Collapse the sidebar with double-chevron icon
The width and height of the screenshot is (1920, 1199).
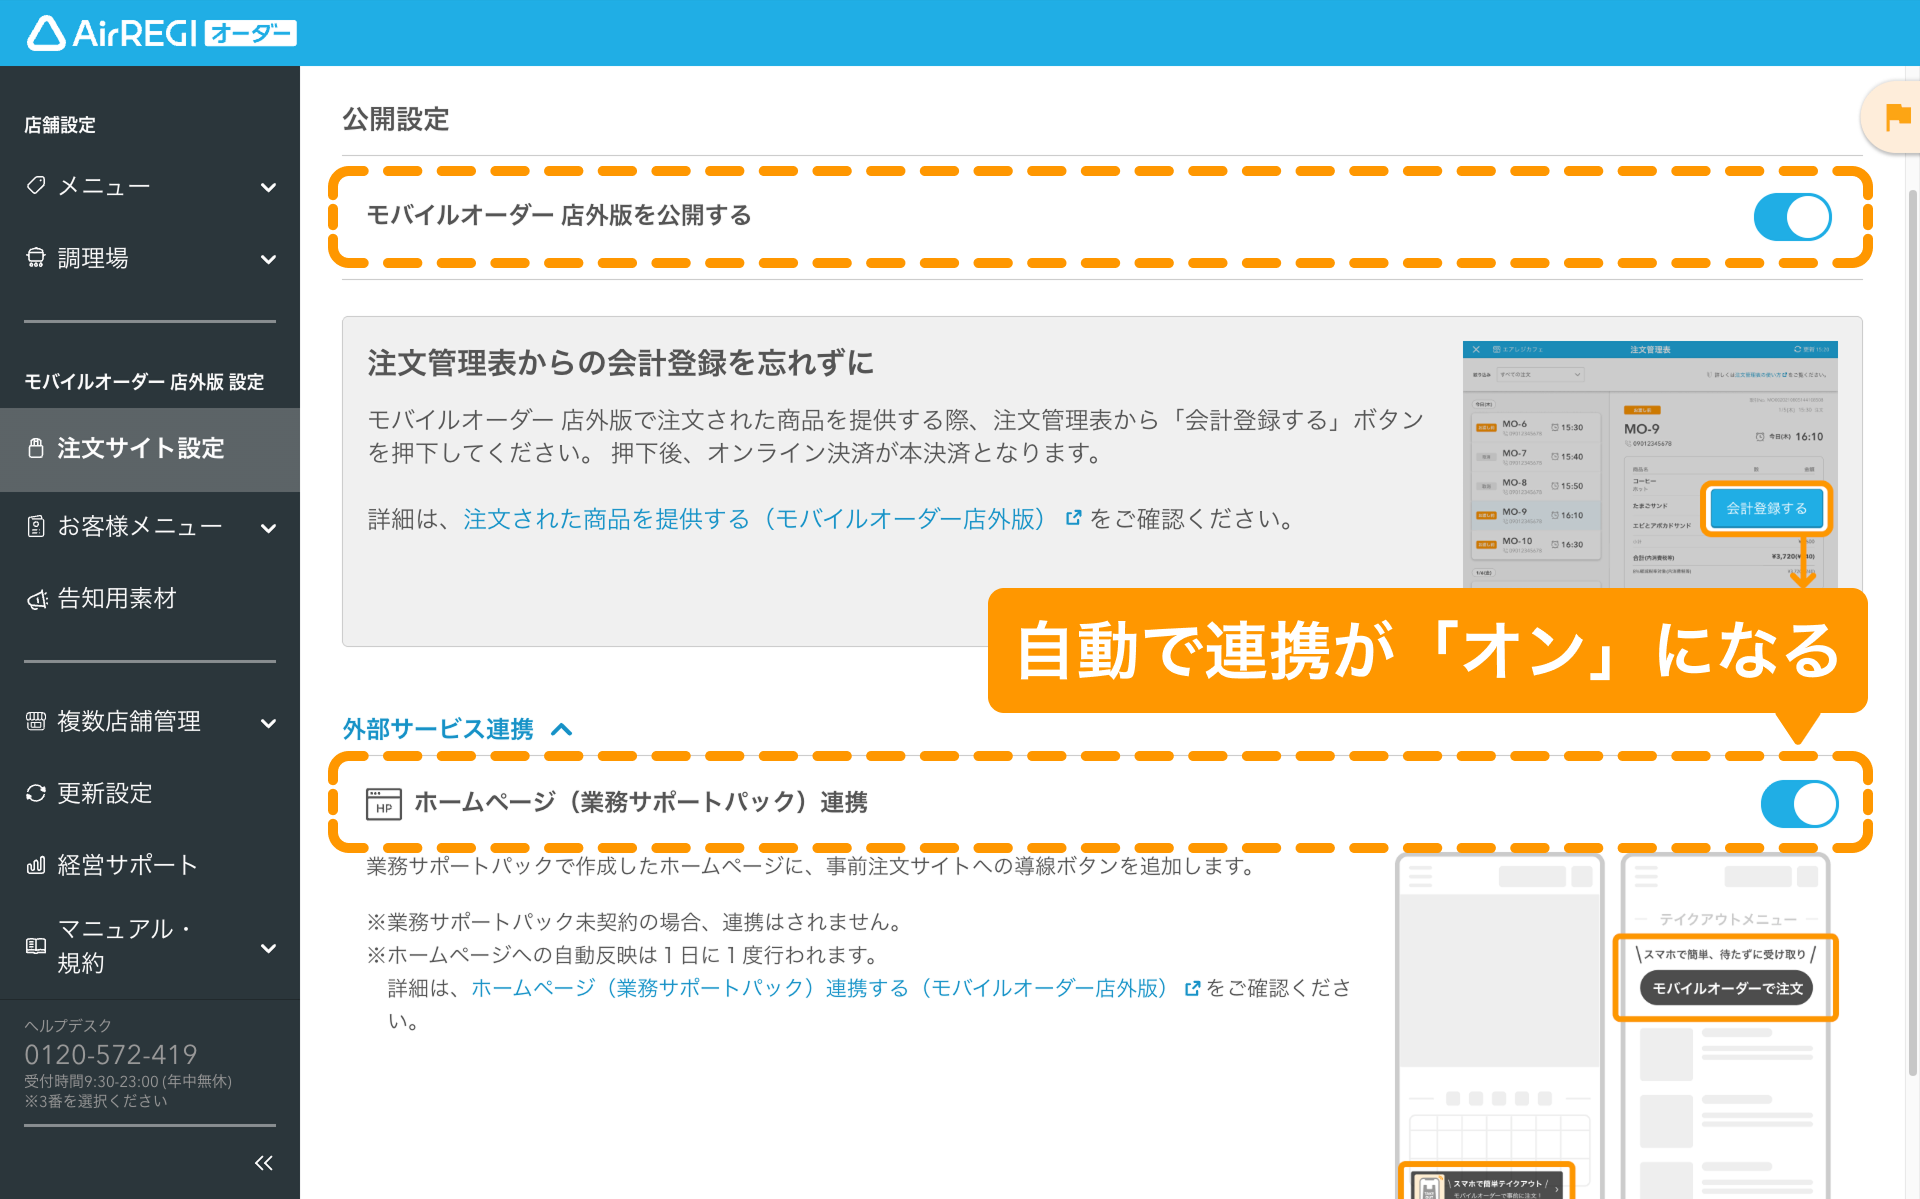[264, 1162]
